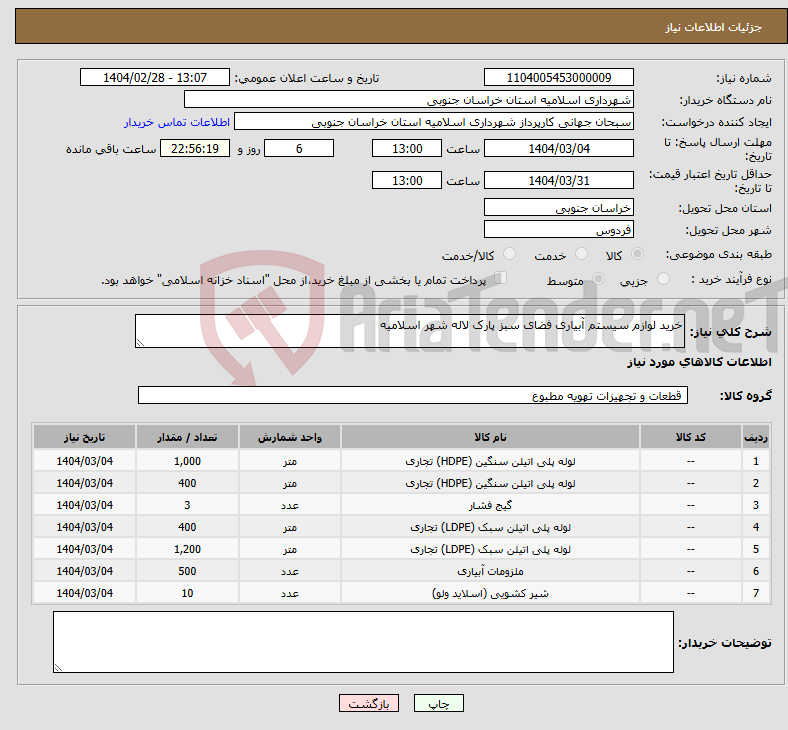Click the اطلاعات کالاهای مورد نیاز heading
This screenshot has height=730, width=788.
tap(699, 362)
